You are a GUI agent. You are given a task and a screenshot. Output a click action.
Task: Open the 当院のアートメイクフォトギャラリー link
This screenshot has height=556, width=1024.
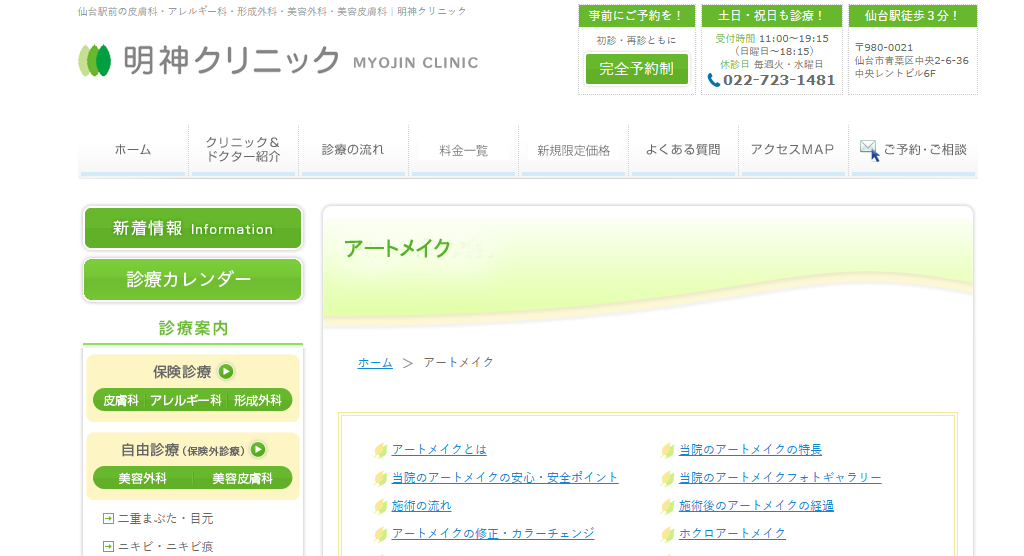coord(780,478)
